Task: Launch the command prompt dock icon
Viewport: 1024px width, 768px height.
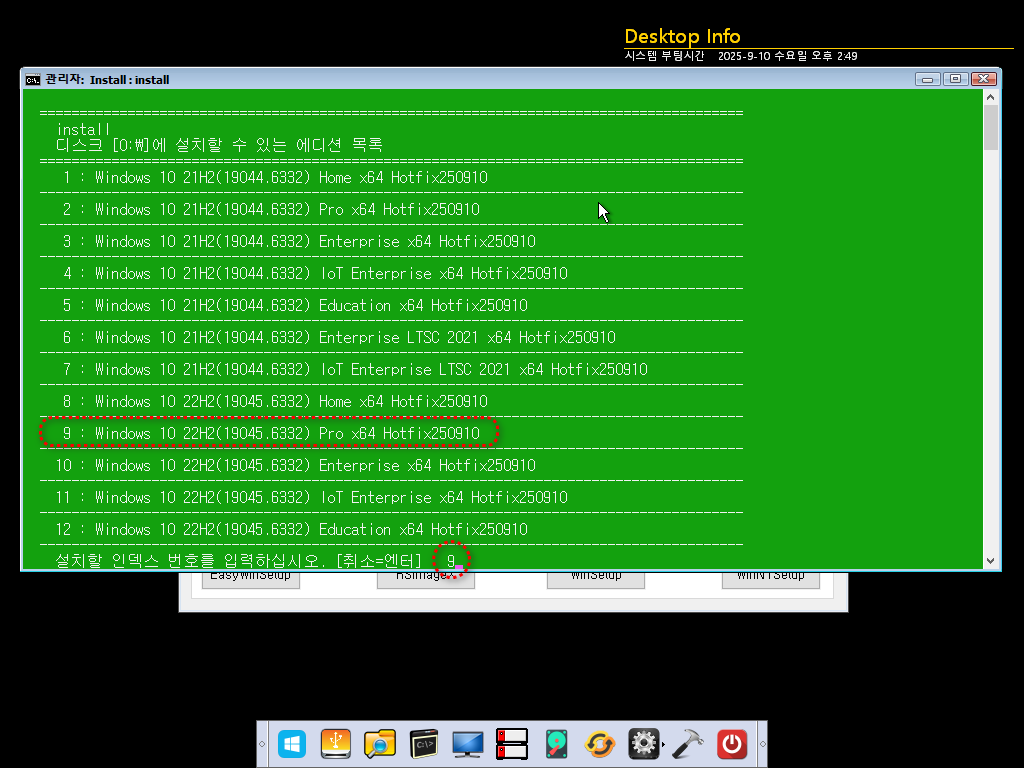Action: click(423, 744)
